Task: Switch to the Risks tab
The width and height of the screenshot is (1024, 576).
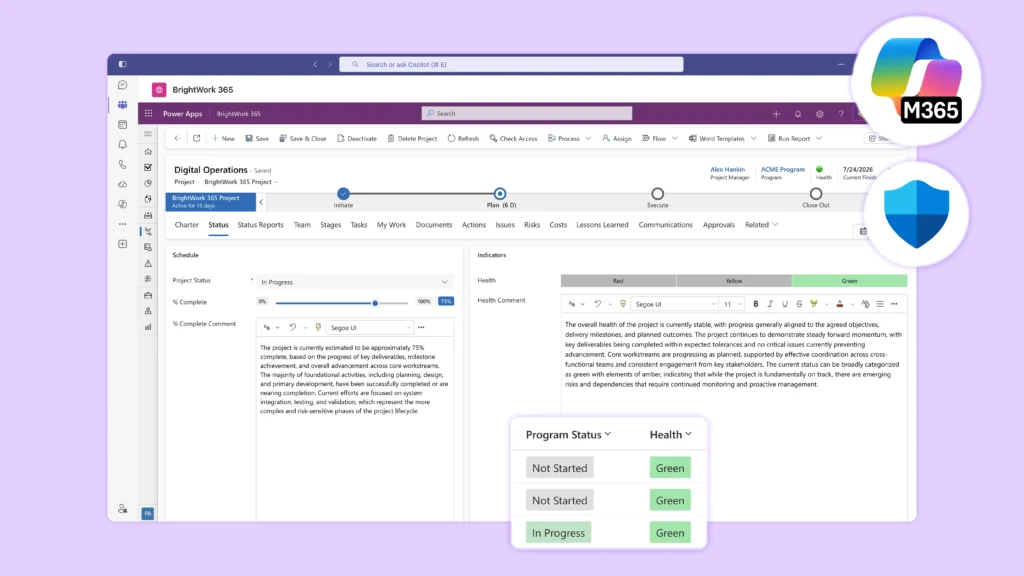Action: click(532, 225)
